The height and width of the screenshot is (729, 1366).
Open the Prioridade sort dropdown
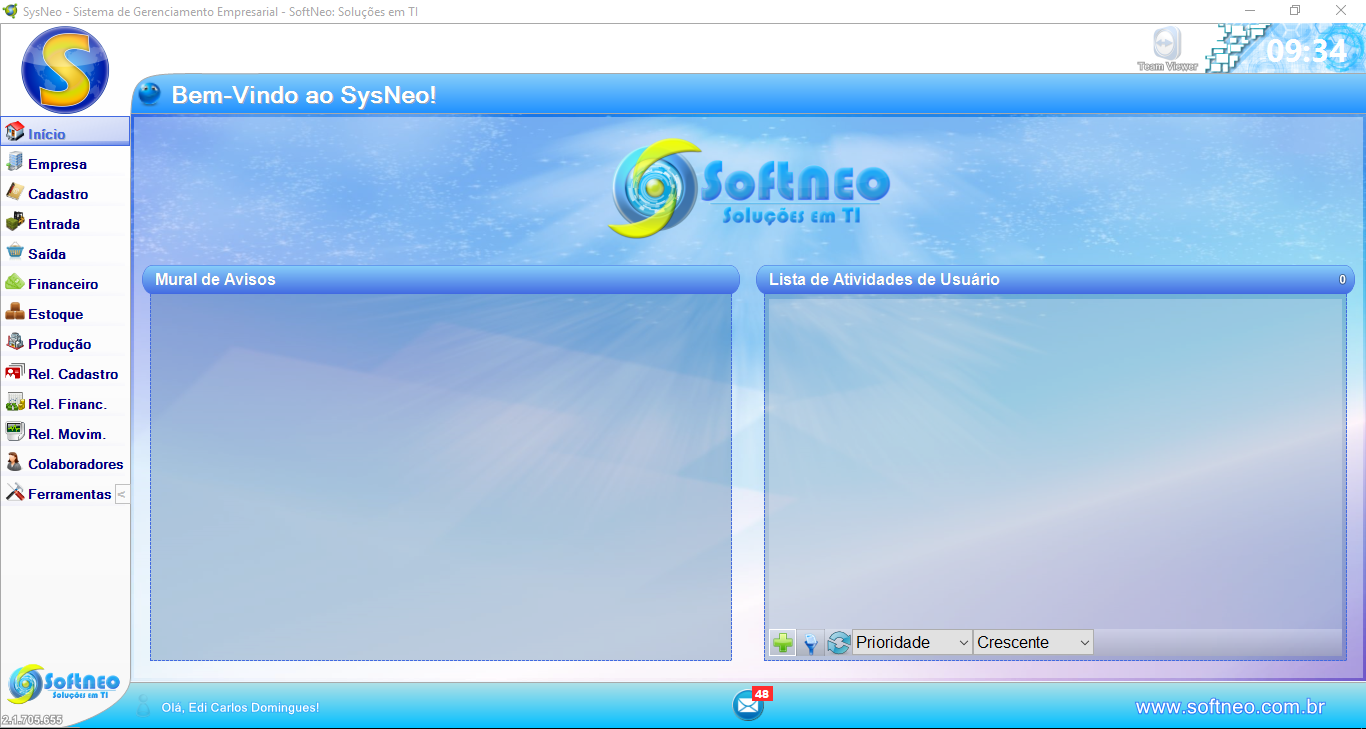point(911,642)
